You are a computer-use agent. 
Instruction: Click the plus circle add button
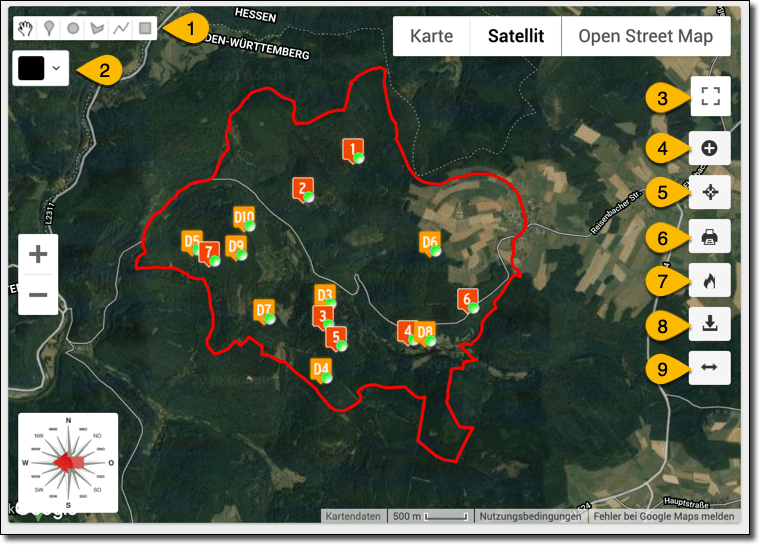tap(710, 148)
